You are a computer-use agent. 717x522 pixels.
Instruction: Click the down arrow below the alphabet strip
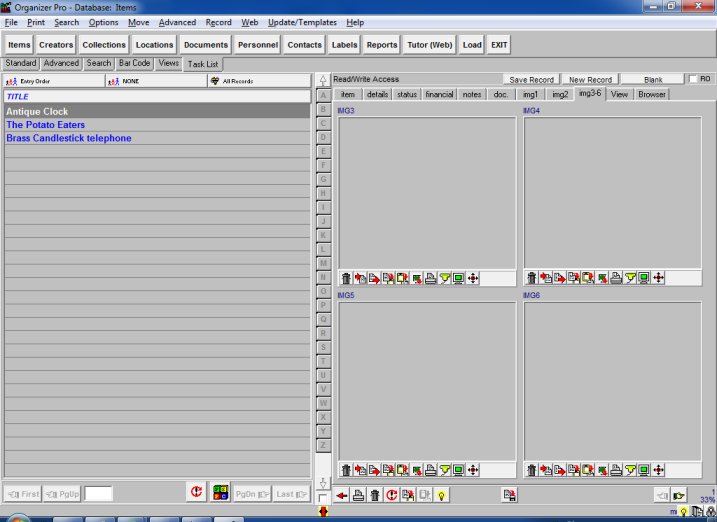pyautogui.click(x=323, y=483)
